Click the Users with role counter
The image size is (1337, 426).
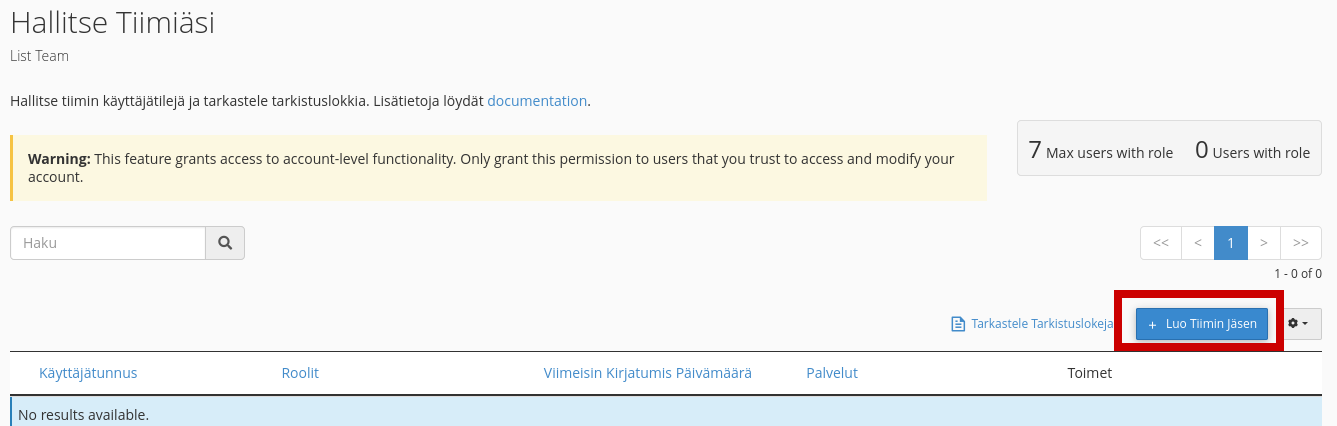point(1252,151)
